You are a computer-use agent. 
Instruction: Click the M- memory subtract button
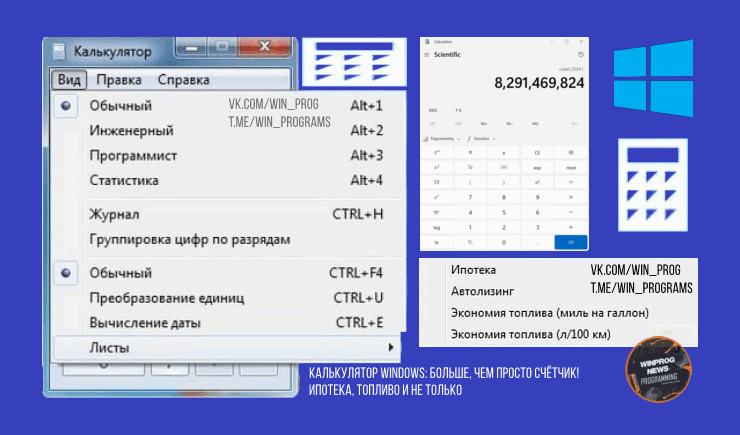coord(509,124)
